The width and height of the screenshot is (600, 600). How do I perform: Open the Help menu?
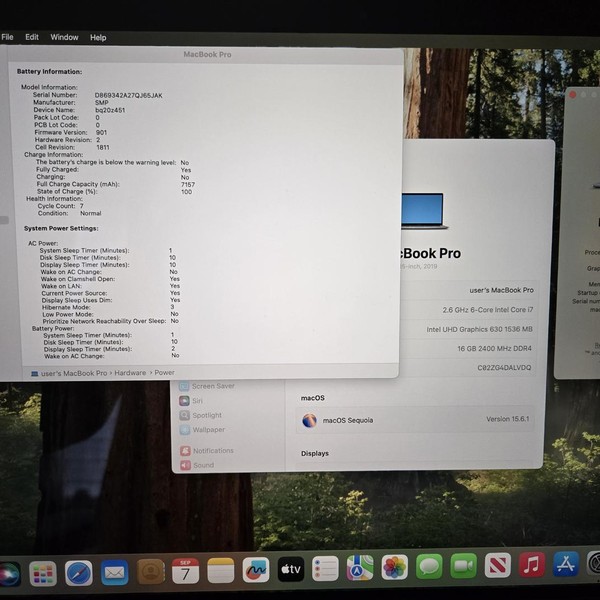pos(98,38)
